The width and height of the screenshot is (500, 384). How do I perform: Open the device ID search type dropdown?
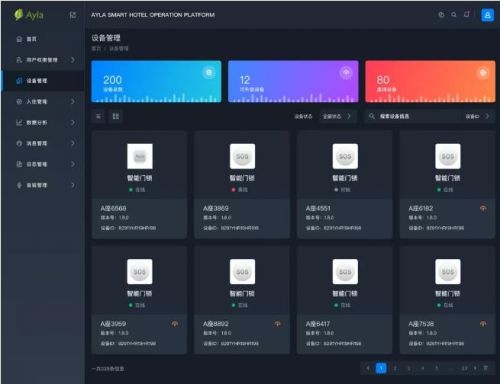pyautogui.click(x=478, y=116)
